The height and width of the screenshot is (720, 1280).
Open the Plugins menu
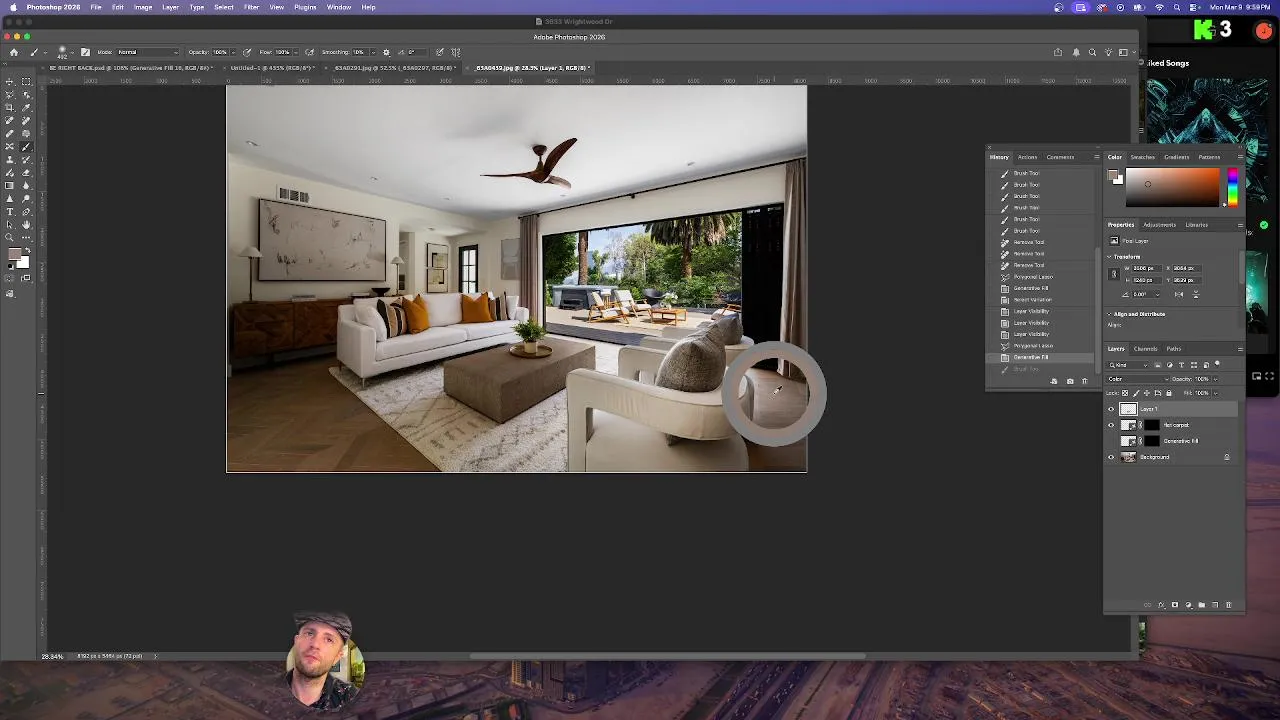point(305,7)
